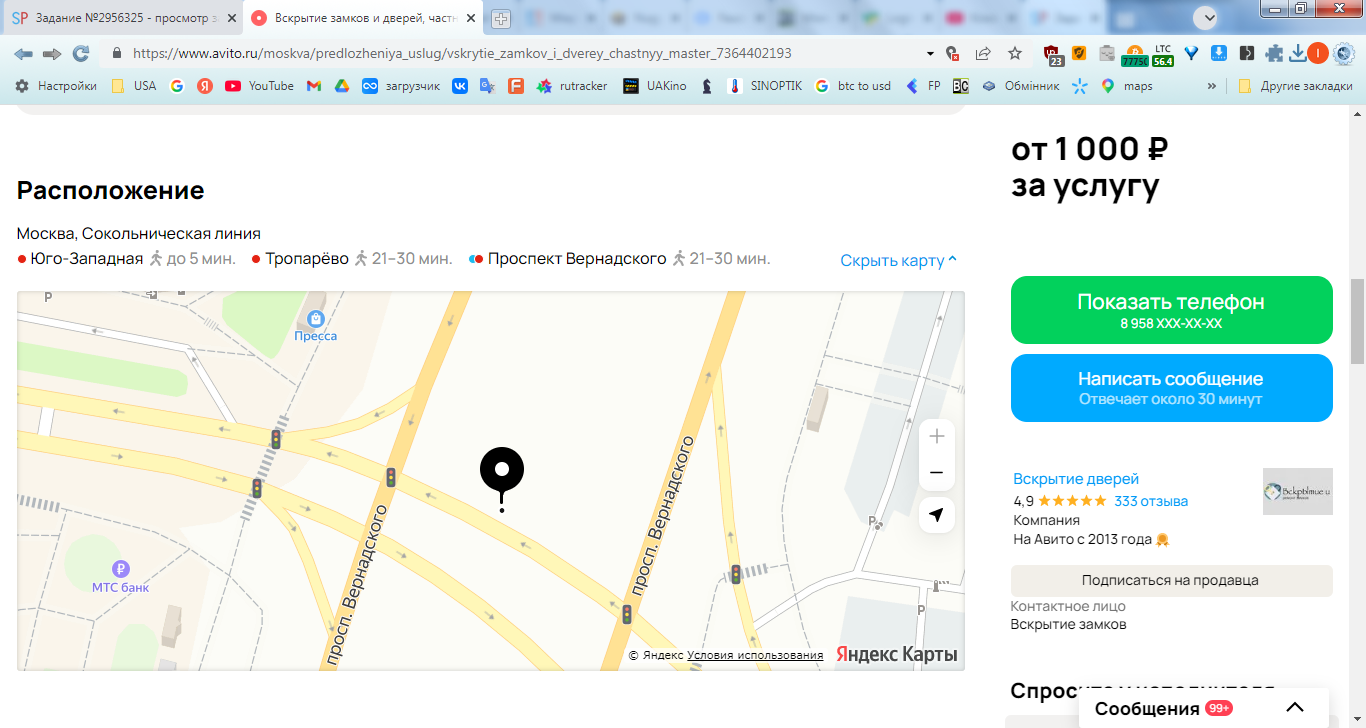Zoom in the map with plus button
1366x728 pixels.
(937, 436)
